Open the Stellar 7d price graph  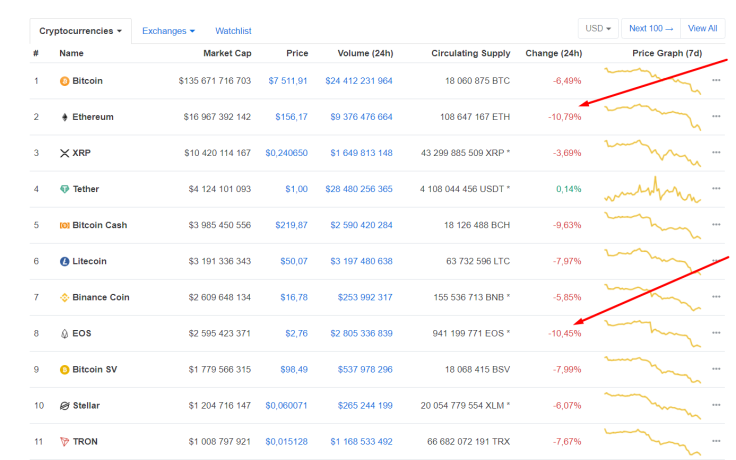point(652,406)
